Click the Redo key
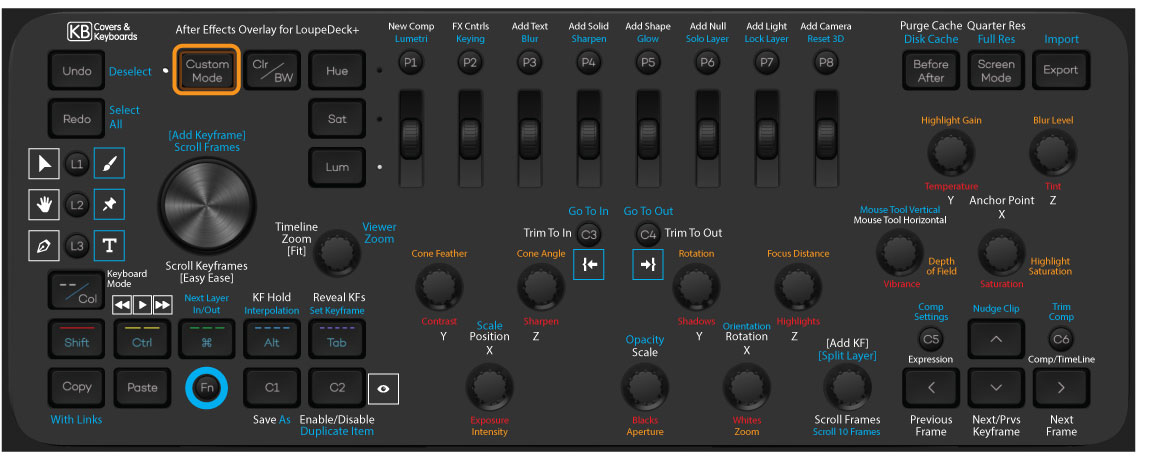The width and height of the screenshot is (1154, 459). click(77, 118)
